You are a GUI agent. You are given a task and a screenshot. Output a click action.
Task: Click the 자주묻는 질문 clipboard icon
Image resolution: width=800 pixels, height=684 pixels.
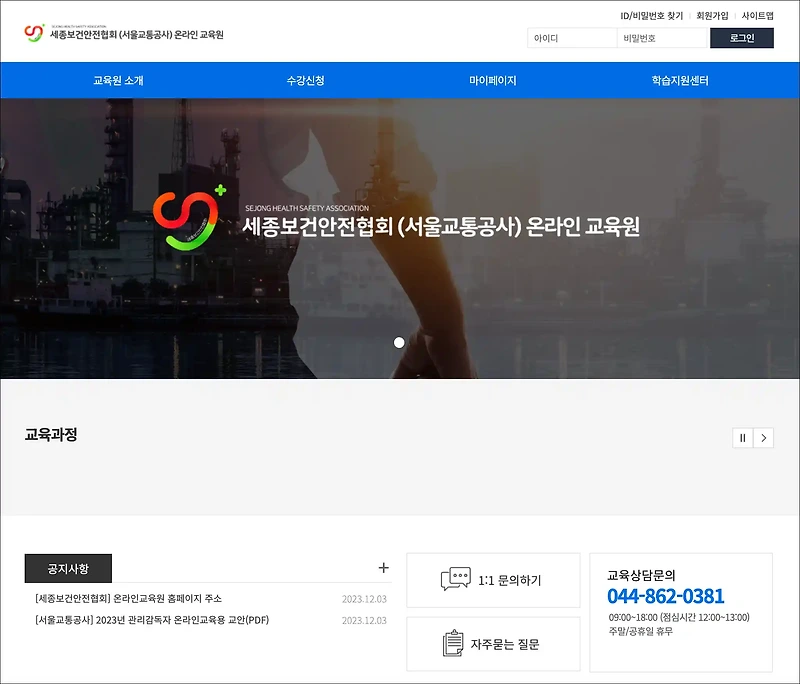click(455, 643)
